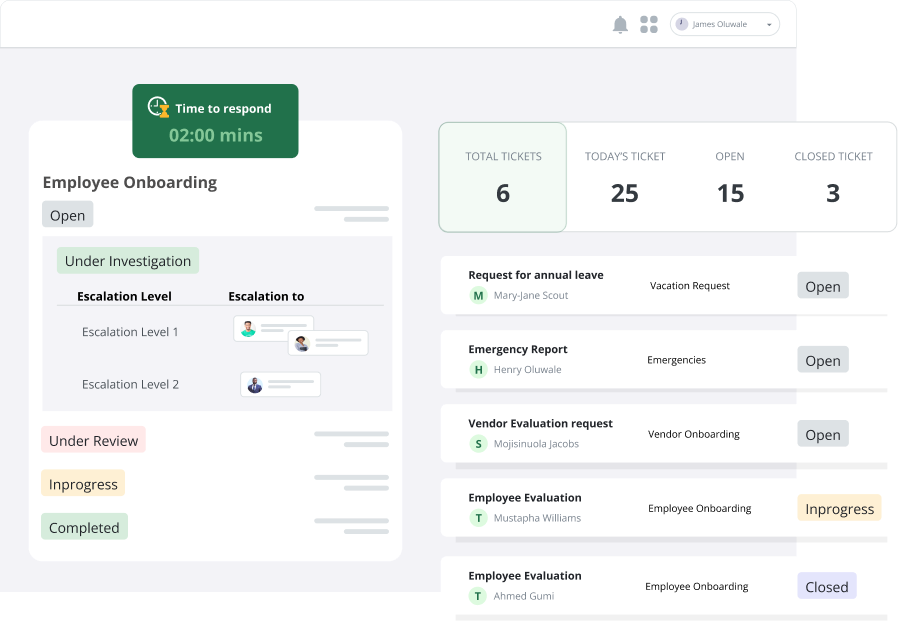
Task: Expand the Completed status section
Action: pos(84,527)
